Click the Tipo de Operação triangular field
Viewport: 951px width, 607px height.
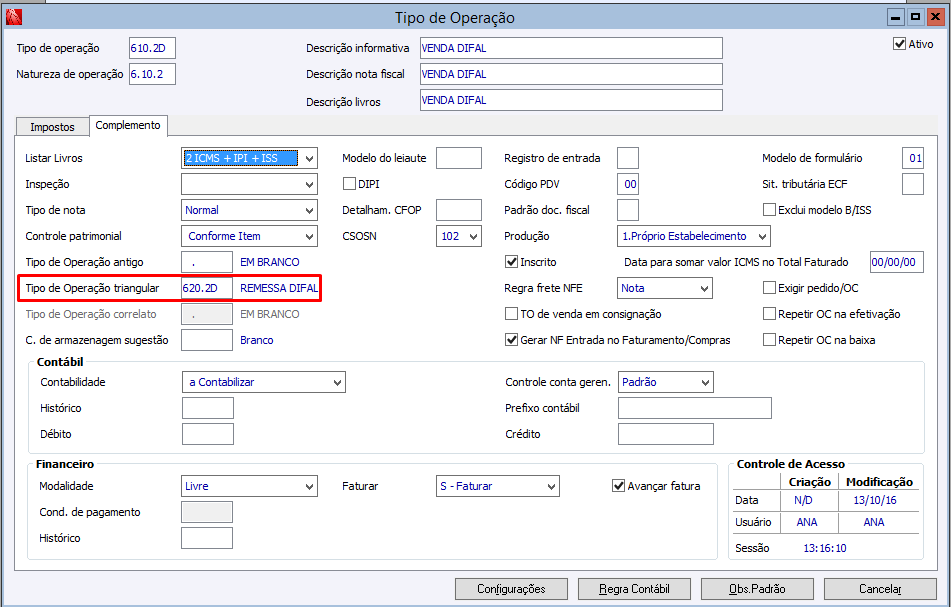[x=207, y=288]
